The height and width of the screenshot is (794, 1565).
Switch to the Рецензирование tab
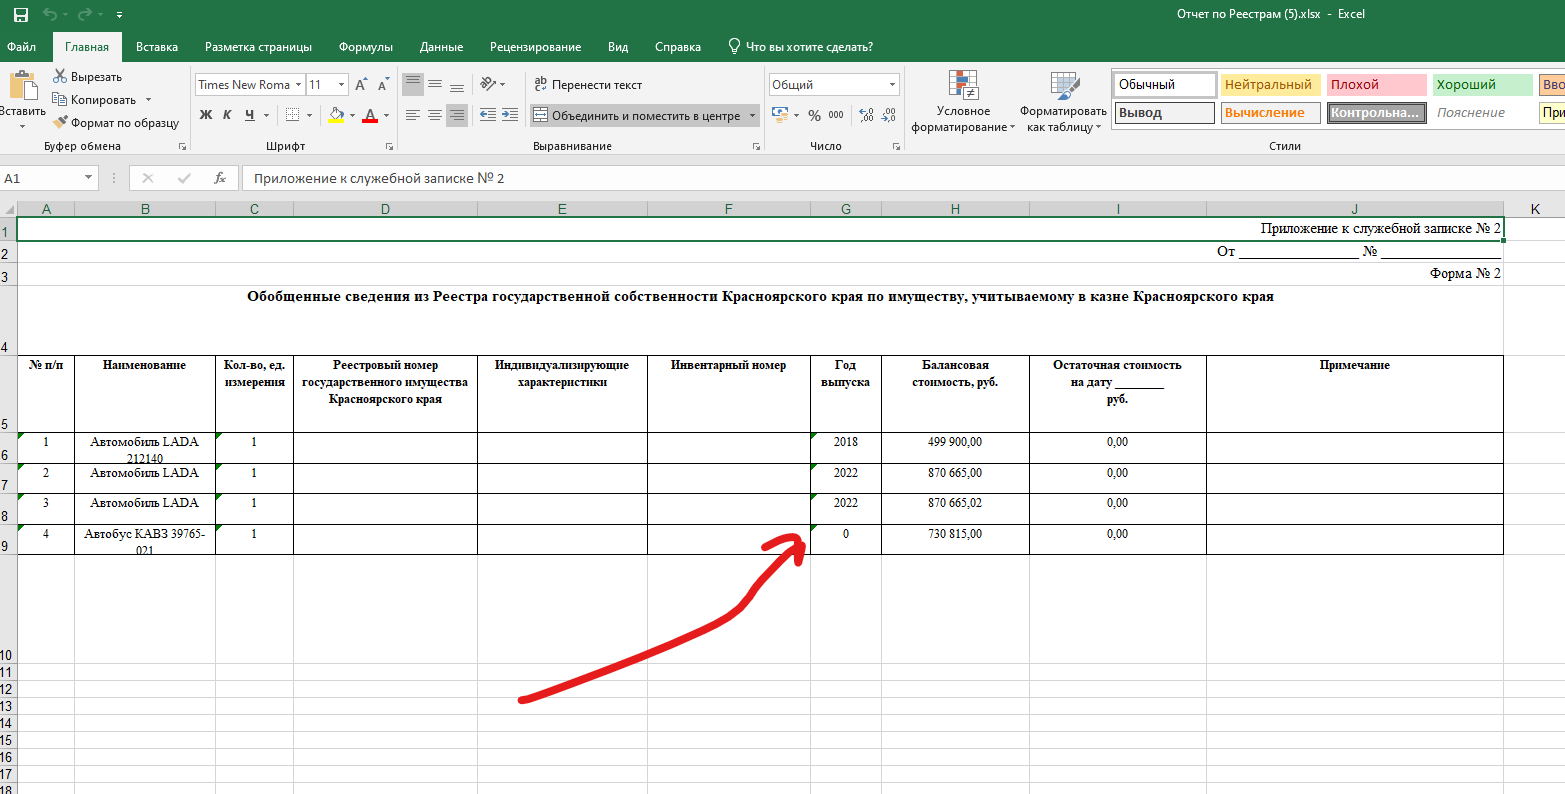tap(535, 47)
